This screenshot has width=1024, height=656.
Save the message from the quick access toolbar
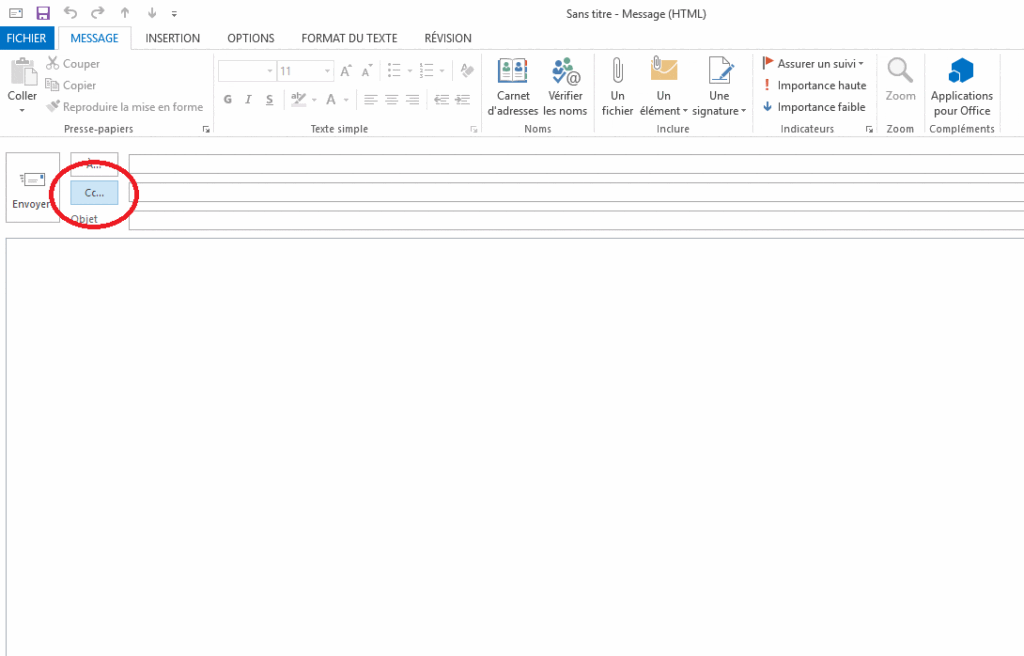coord(41,12)
